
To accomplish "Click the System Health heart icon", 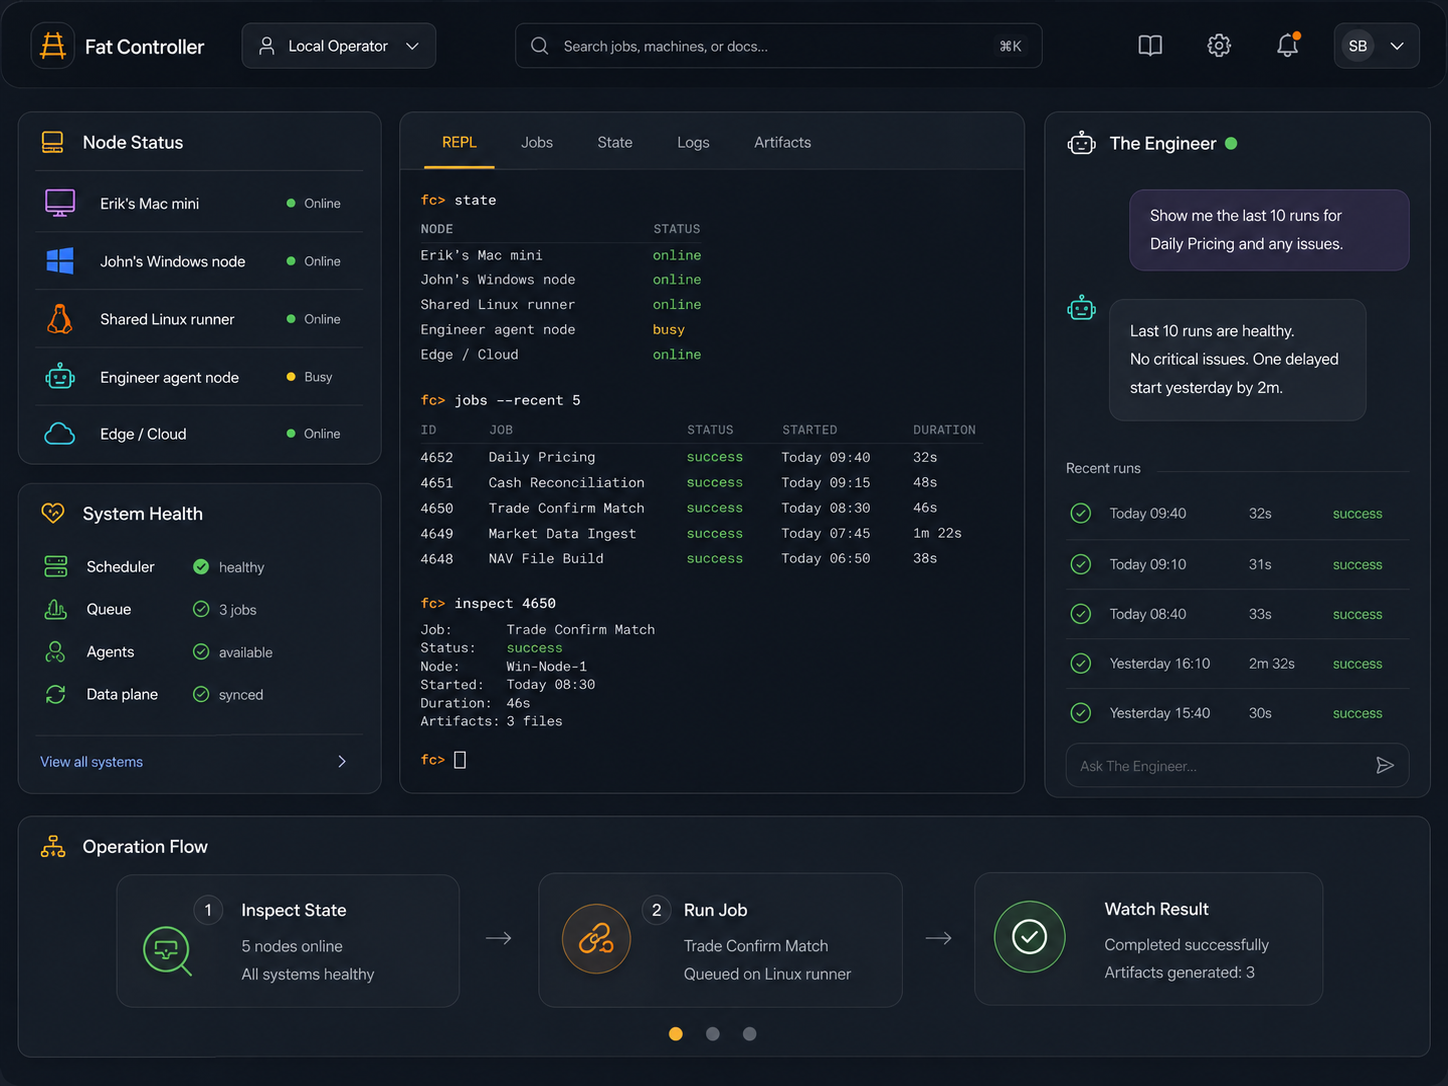I will click(53, 513).
